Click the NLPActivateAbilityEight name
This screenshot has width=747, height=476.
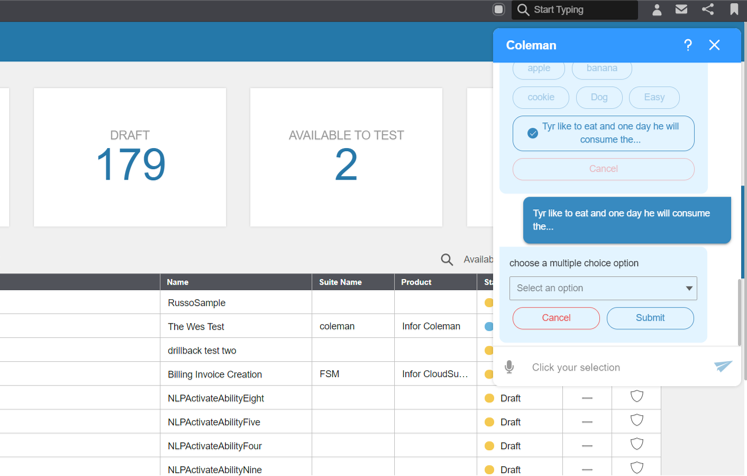[215, 398]
